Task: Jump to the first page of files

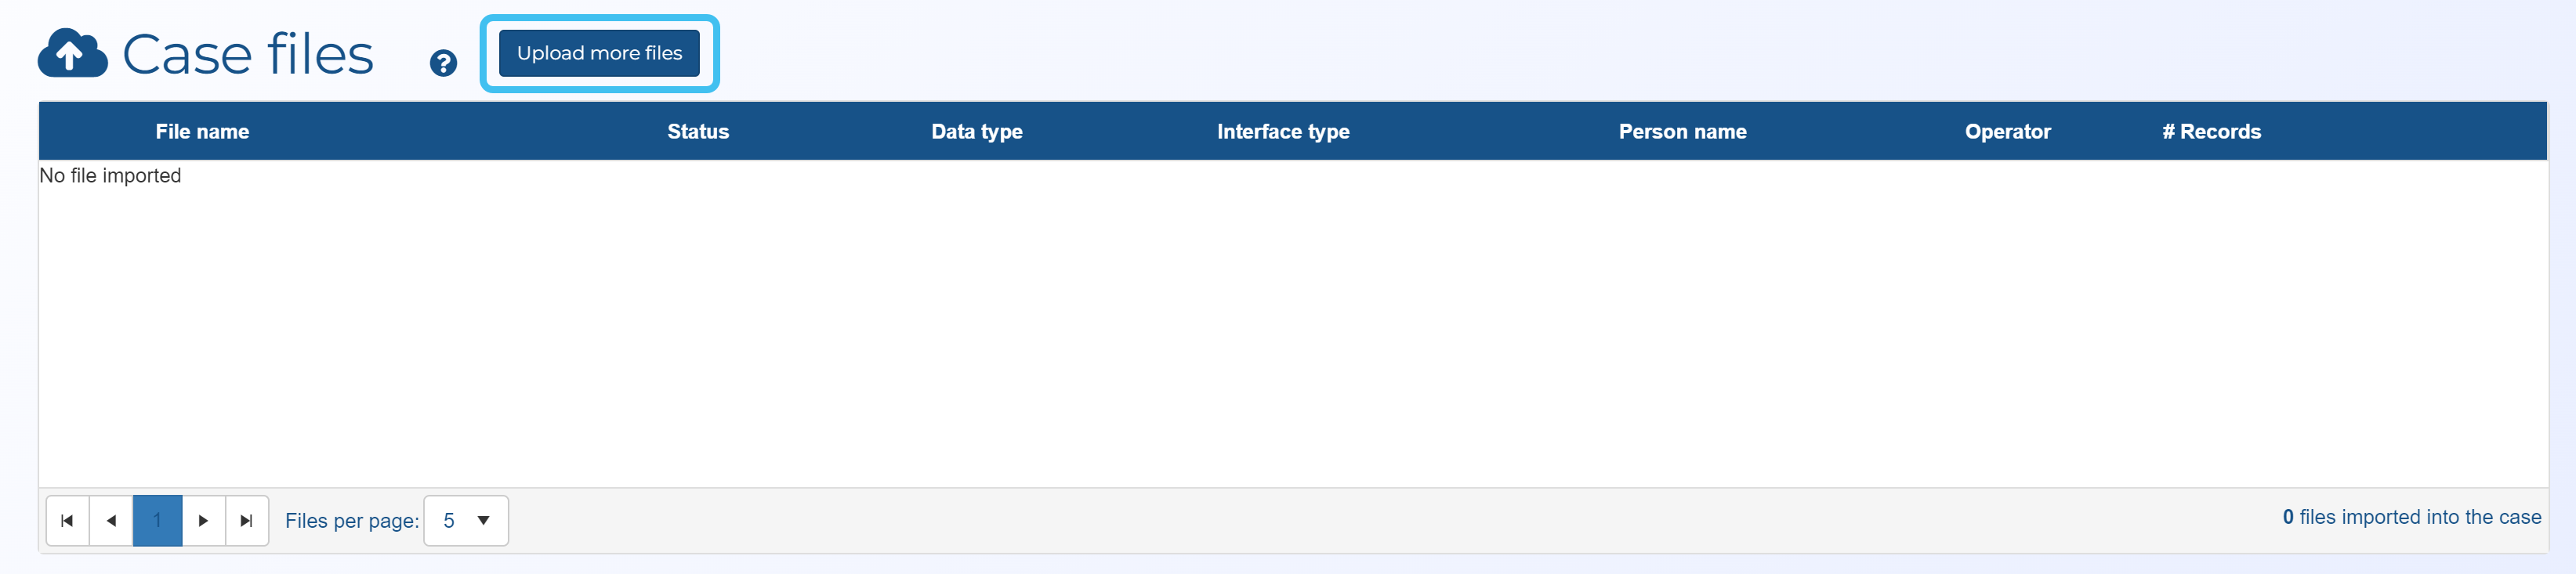Action: pyautogui.click(x=67, y=520)
